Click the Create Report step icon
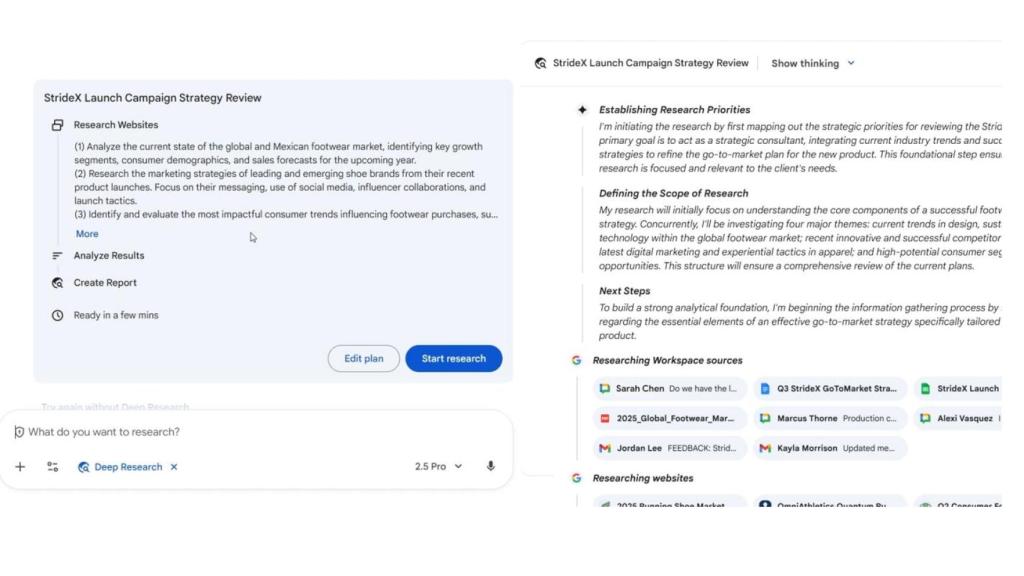Image resolution: width=1024 pixels, height=576 pixels. pos(57,283)
